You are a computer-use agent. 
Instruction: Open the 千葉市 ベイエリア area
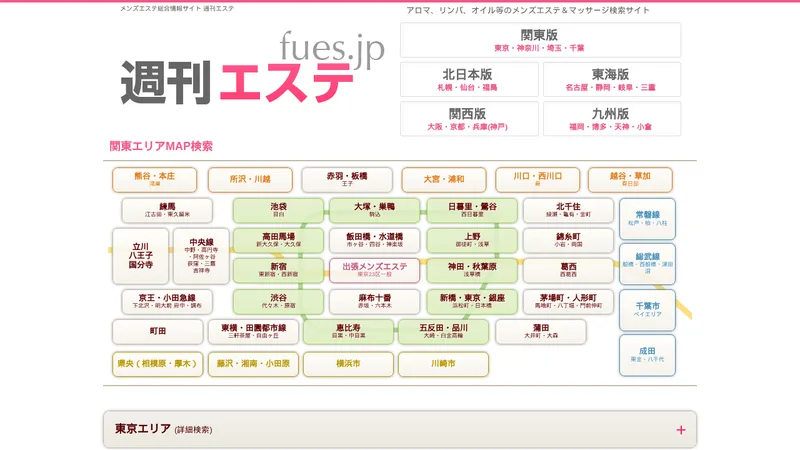pos(647,310)
